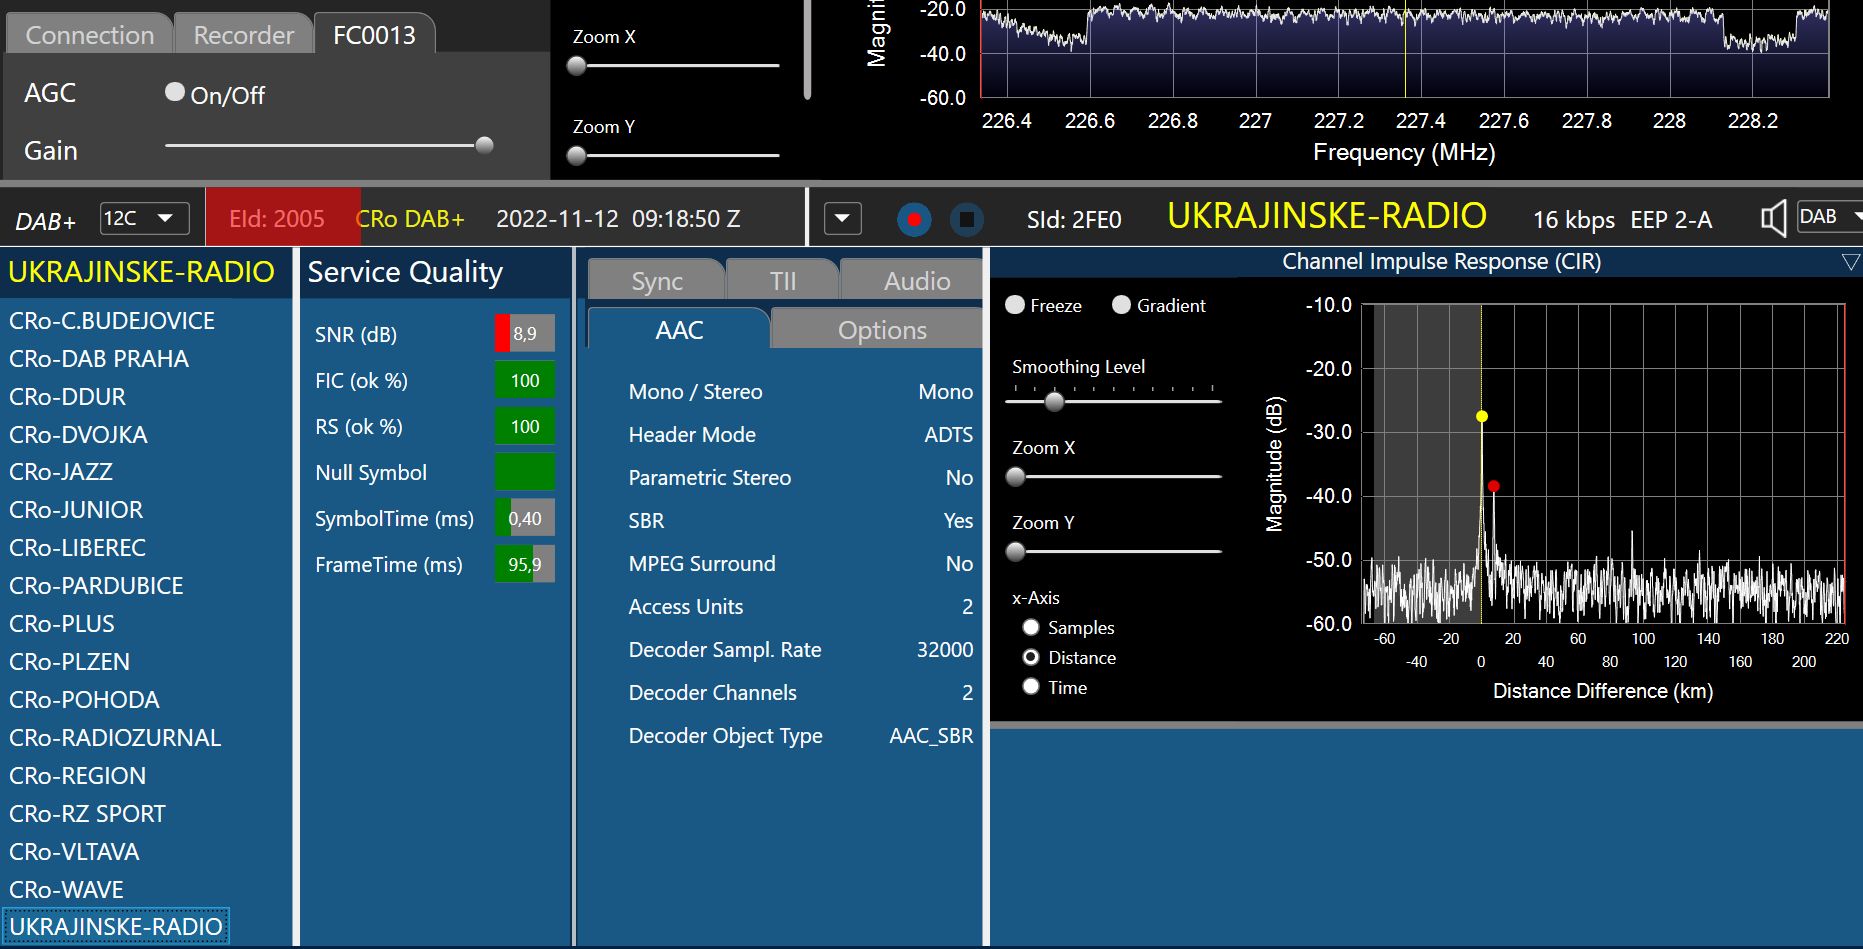Mute audio using the speaker icon
1863x949 pixels.
pyautogui.click(x=1773, y=218)
